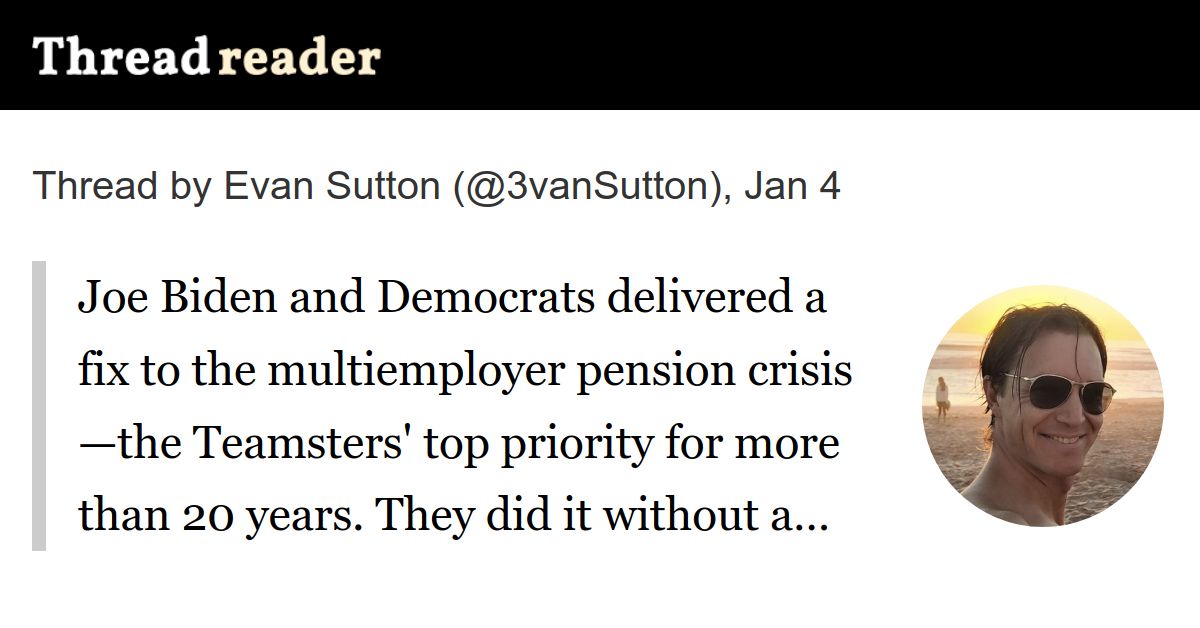
Task: Expand the truncated tweet via the trailing ellipsis
Action: (814, 518)
